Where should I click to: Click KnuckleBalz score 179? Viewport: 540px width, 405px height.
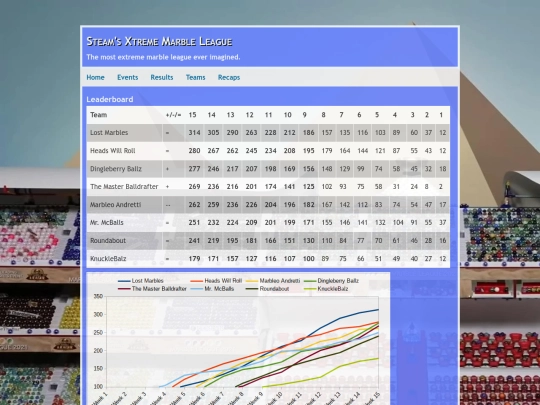click(194, 259)
